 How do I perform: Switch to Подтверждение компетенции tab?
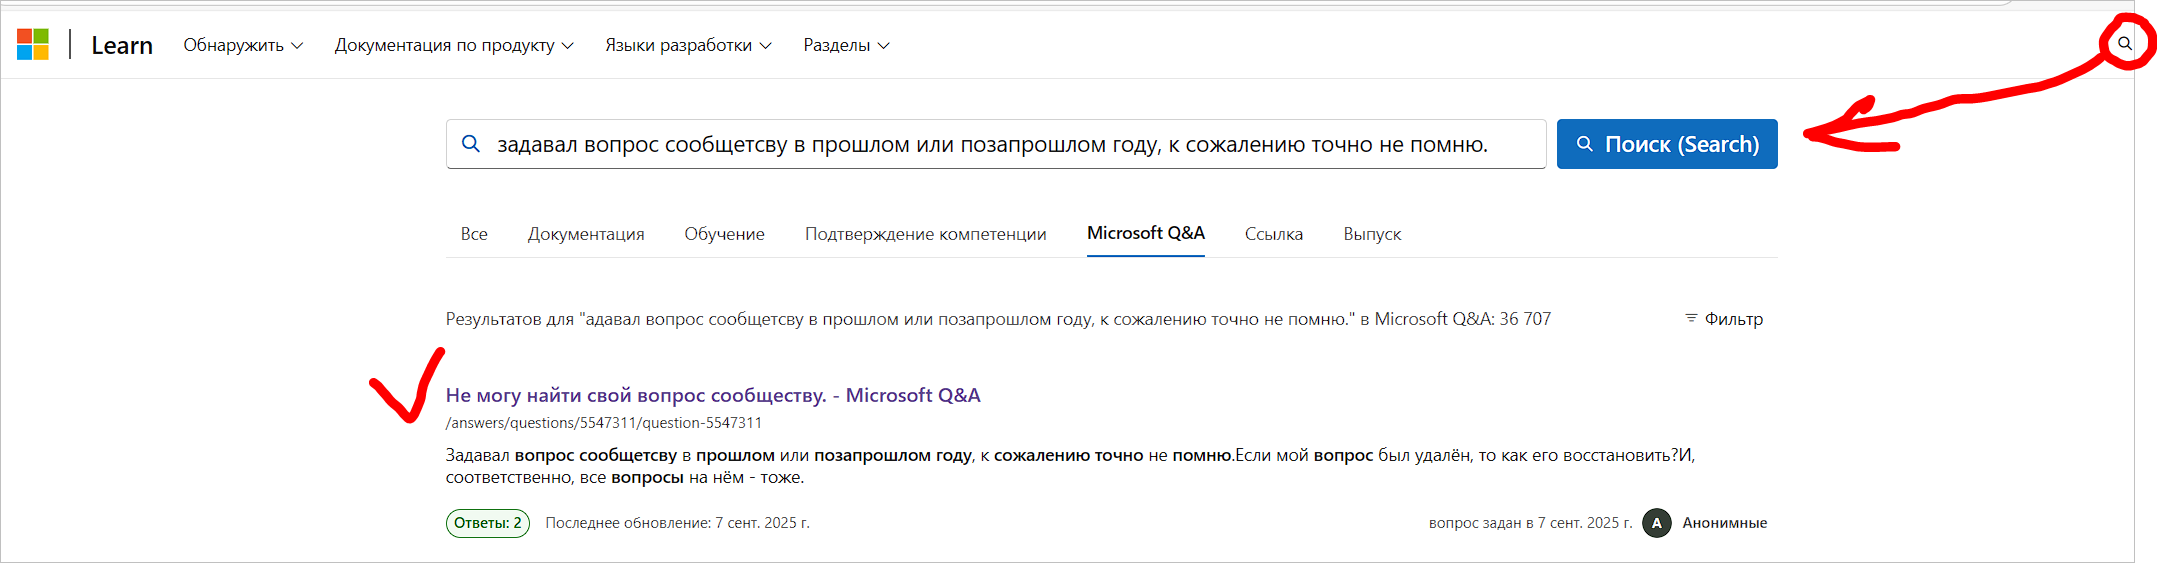[926, 234]
